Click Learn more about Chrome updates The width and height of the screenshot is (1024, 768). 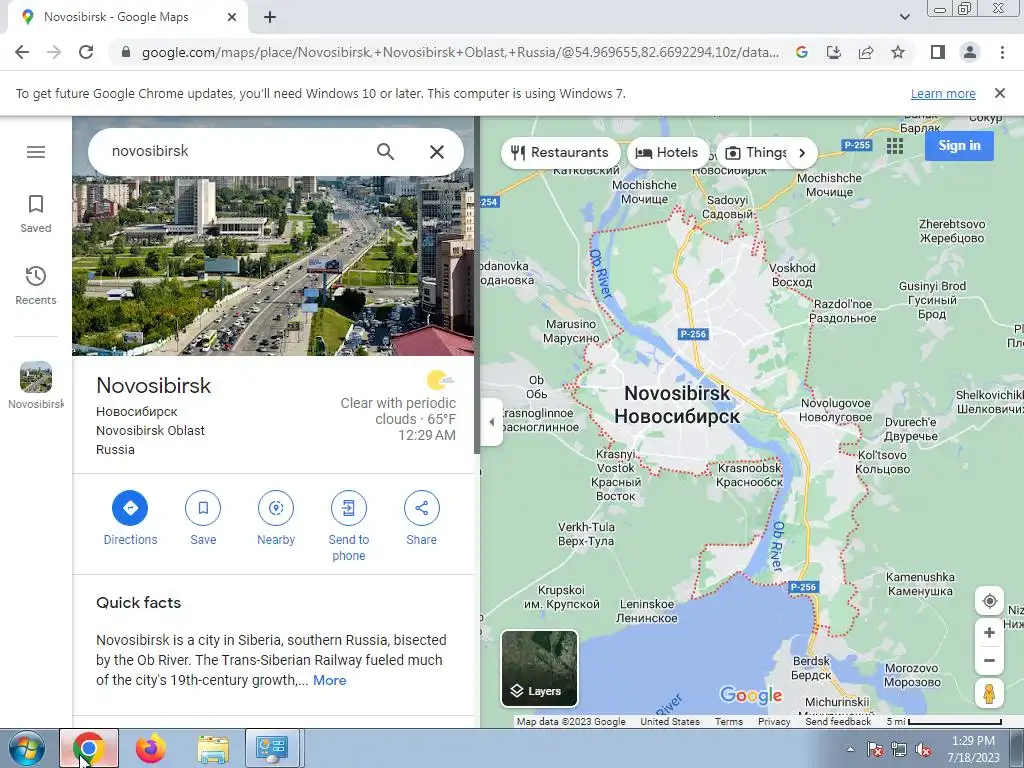(943, 93)
